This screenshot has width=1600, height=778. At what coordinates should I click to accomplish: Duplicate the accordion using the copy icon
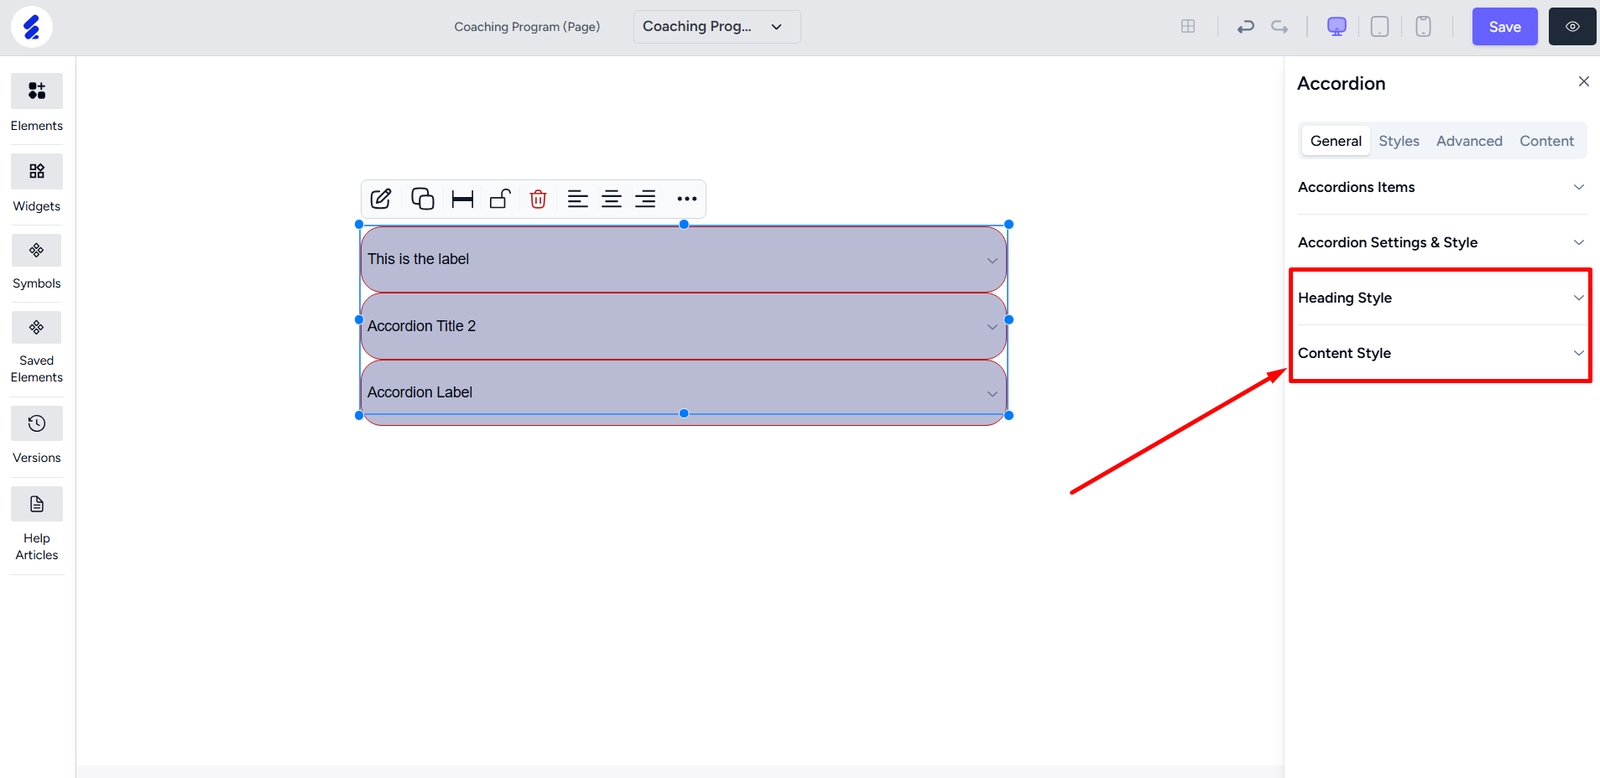tap(422, 199)
